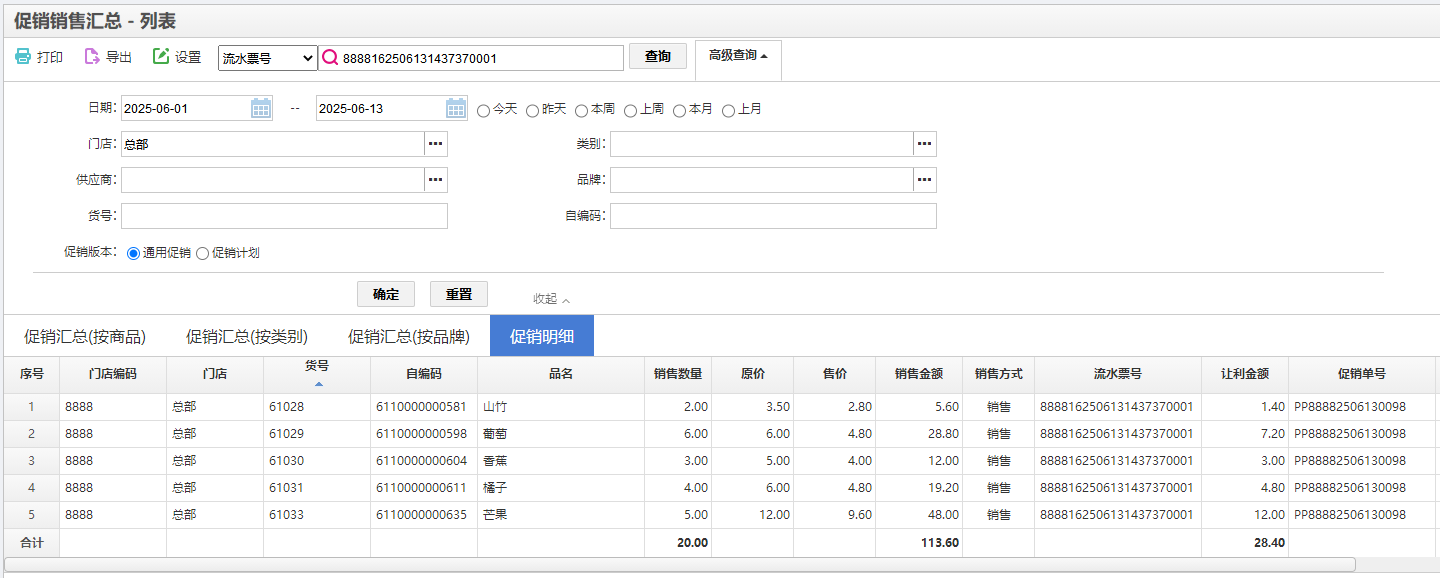Click the 货号 filter input field
Image resolution: width=1440 pixels, height=578 pixels.
point(284,216)
